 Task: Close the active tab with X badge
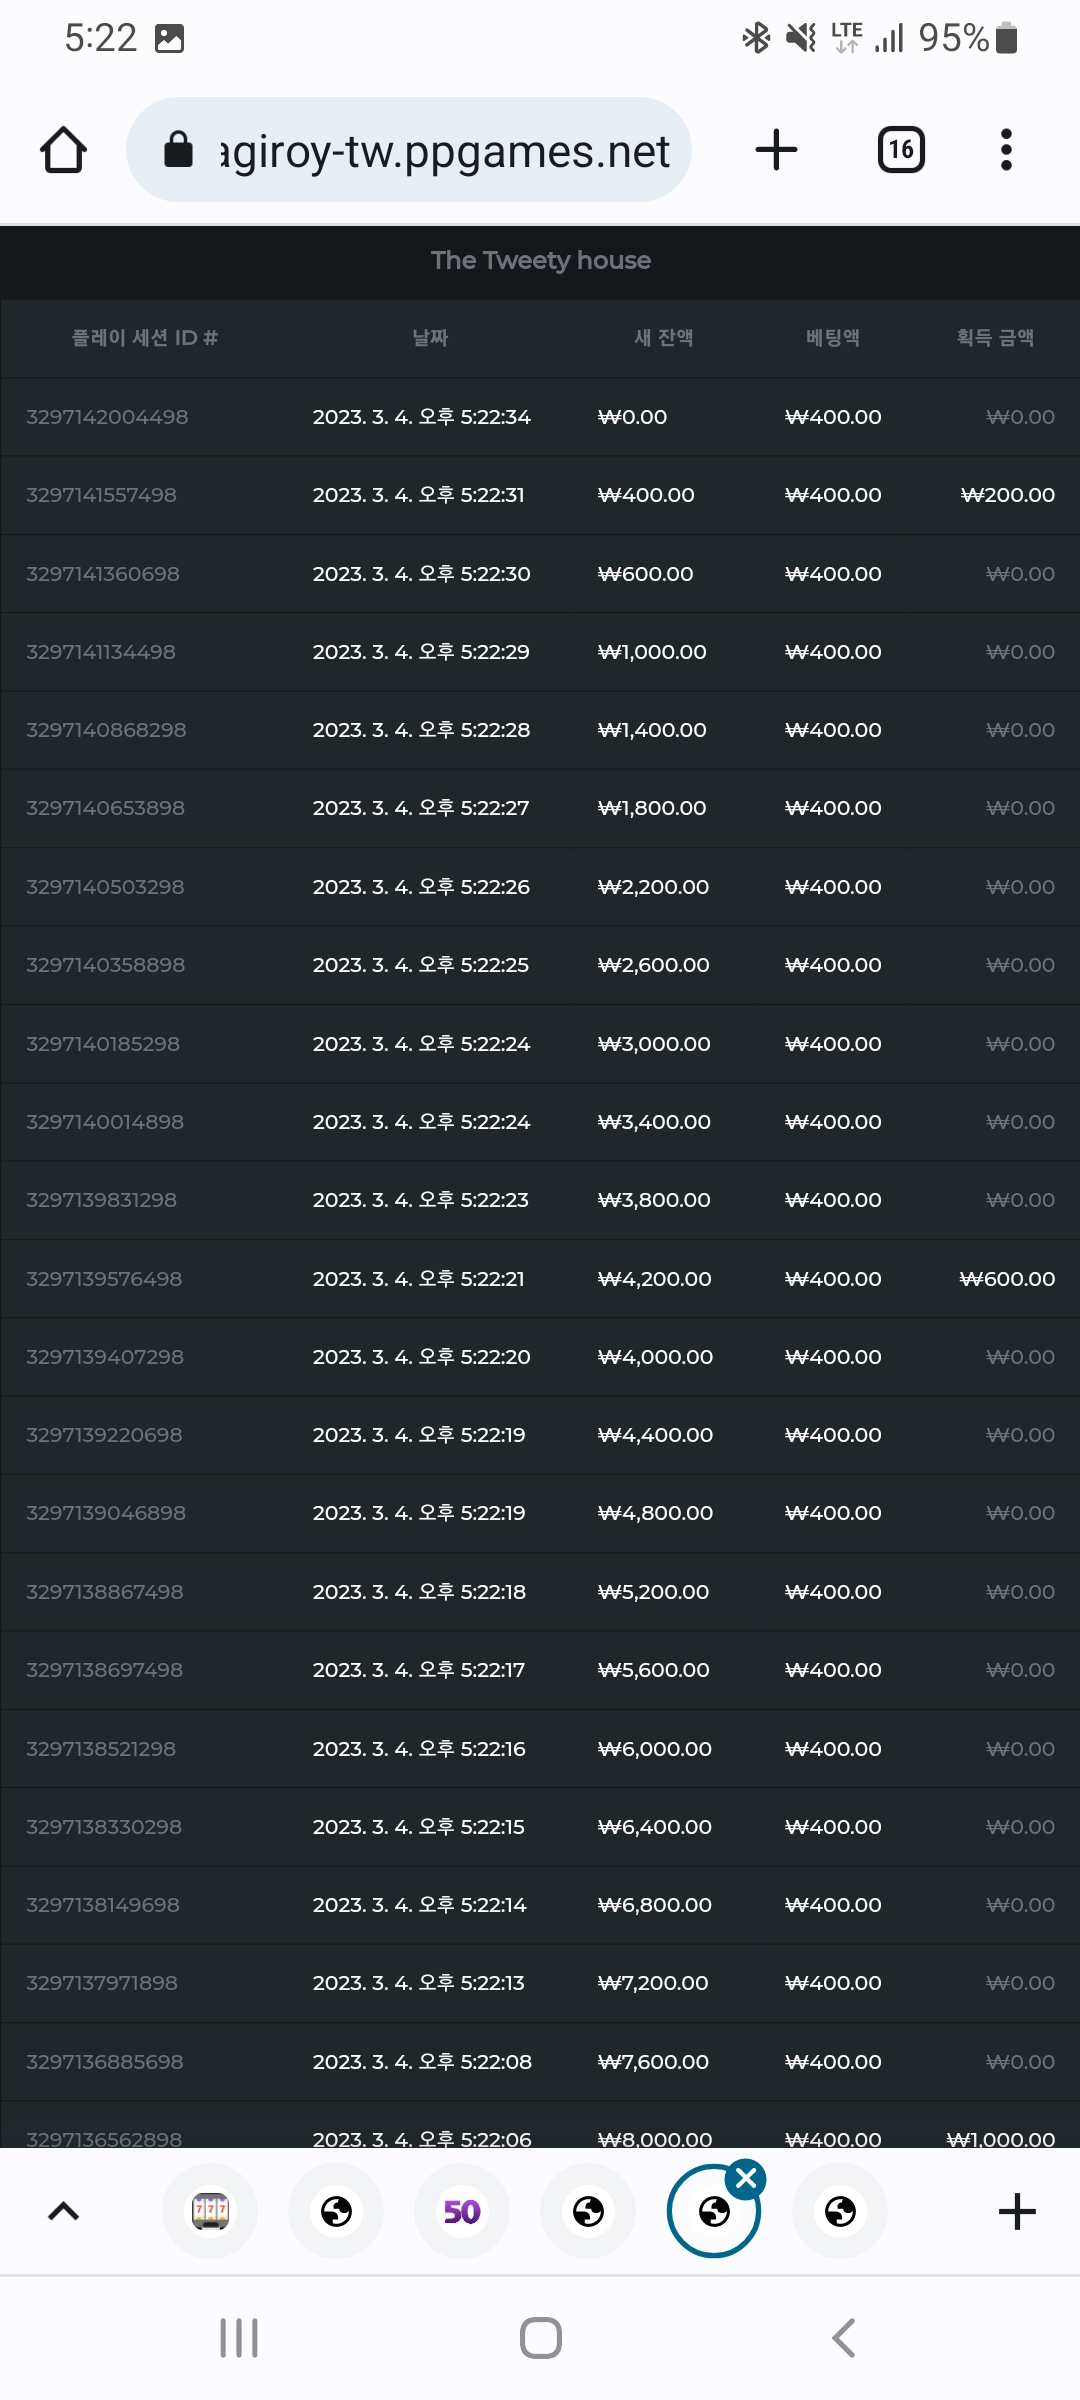click(x=746, y=2178)
